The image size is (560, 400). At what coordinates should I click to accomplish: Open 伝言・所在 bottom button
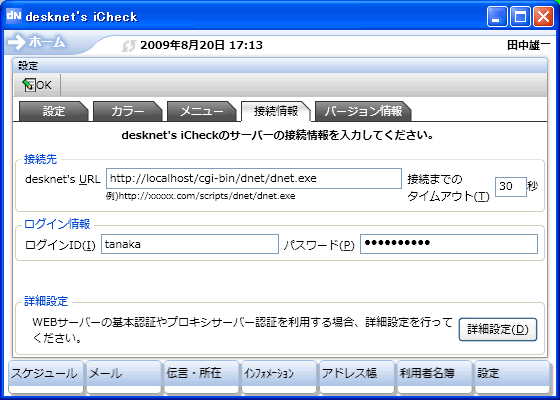pyautogui.click(x=201, y=377)
